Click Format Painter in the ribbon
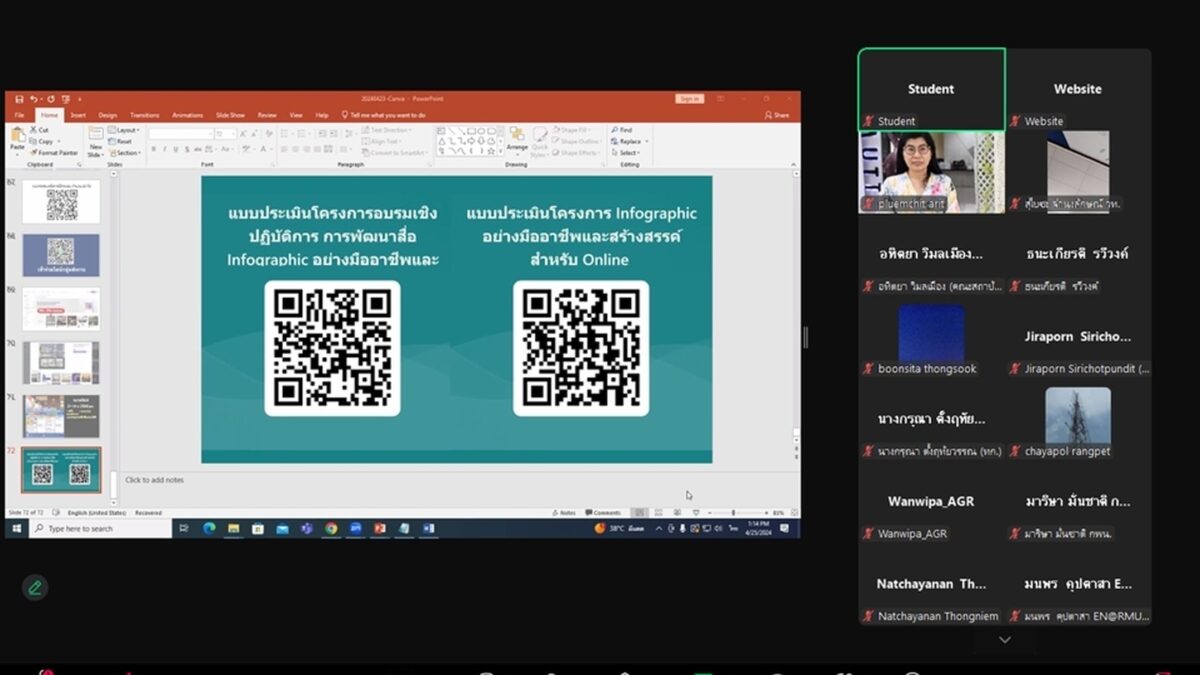 [x=54, y=153]
